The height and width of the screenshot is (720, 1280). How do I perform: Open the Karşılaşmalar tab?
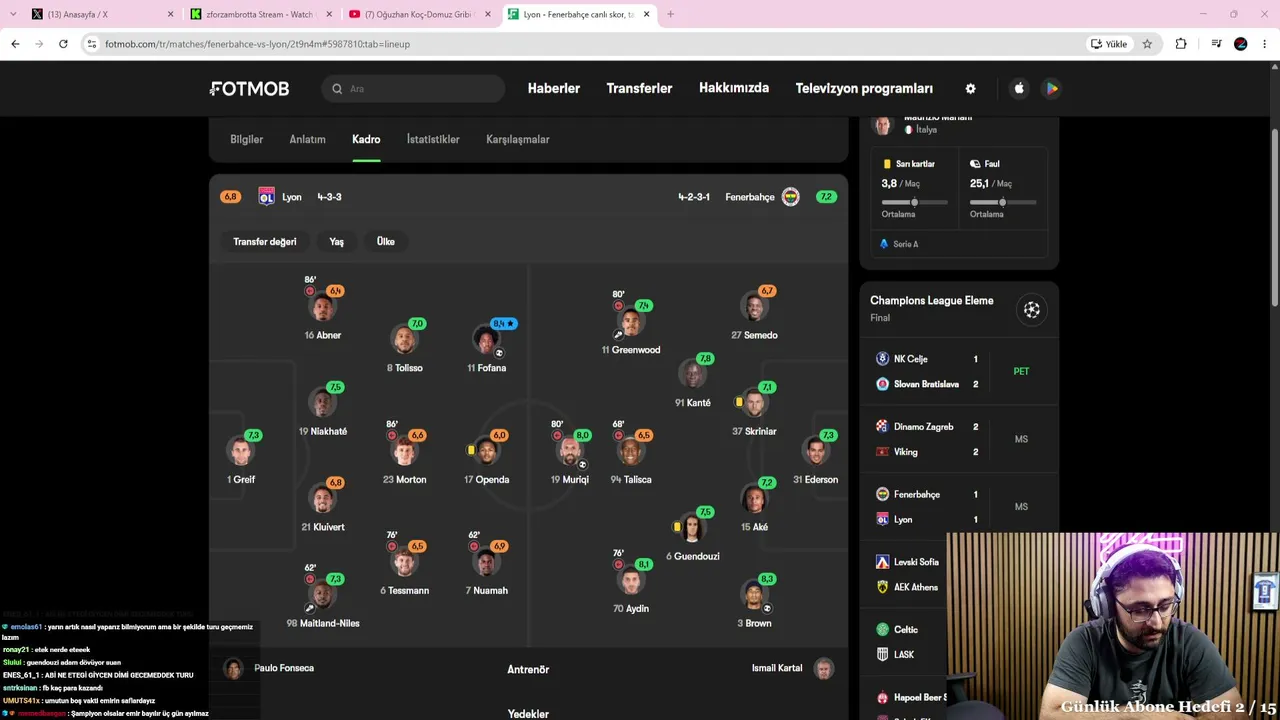[x=518, y=139]
